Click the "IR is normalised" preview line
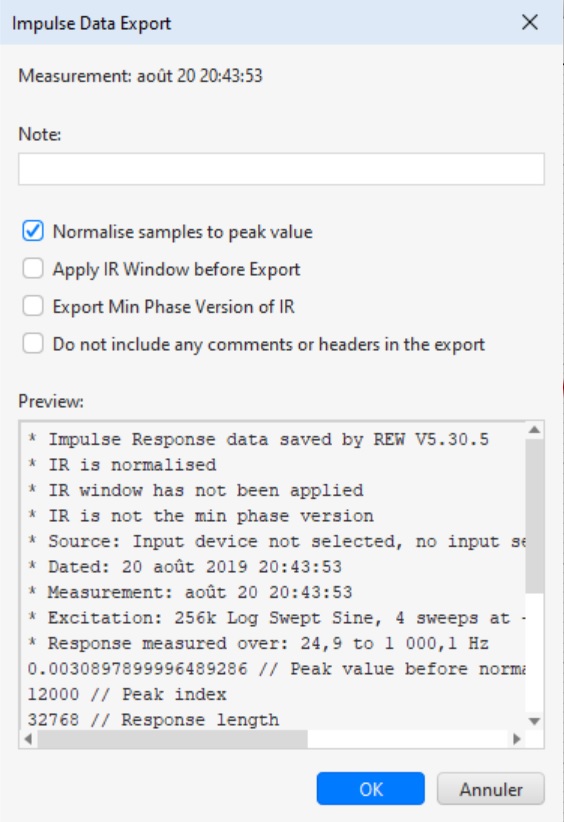564x822 pixels. 122,464
